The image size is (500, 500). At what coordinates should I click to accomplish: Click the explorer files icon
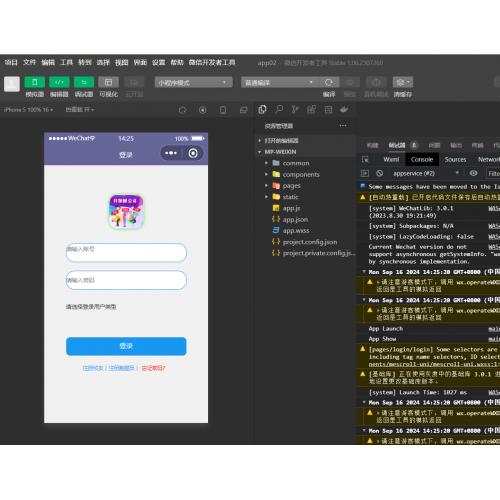(262, 109)
